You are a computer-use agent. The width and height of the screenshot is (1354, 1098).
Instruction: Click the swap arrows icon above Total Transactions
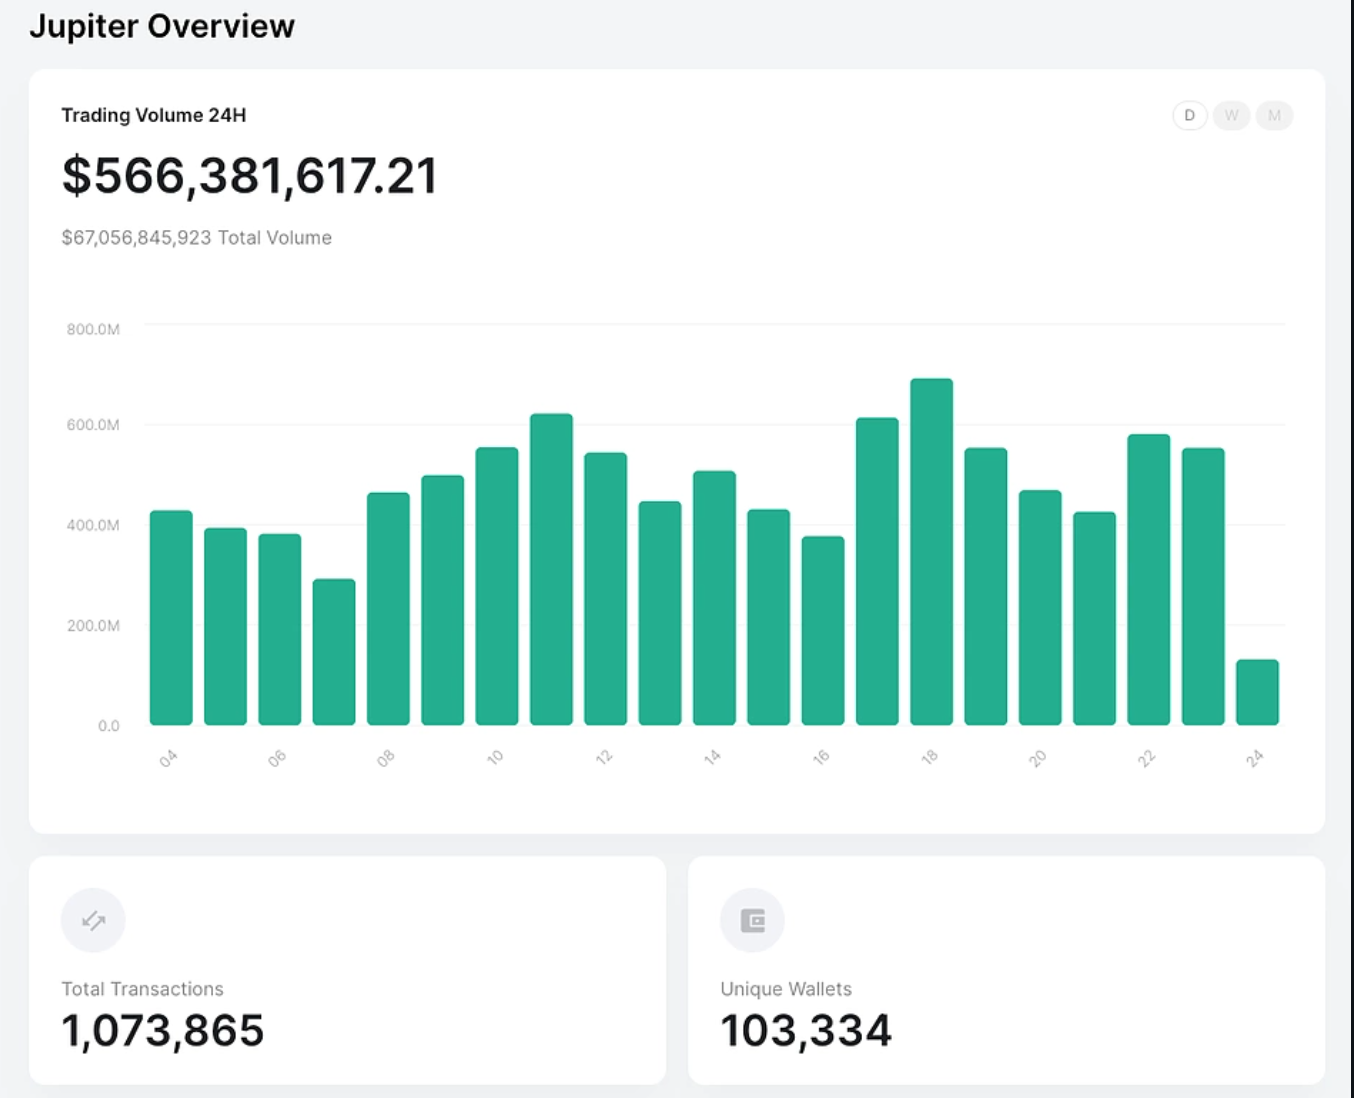(93, 920)
